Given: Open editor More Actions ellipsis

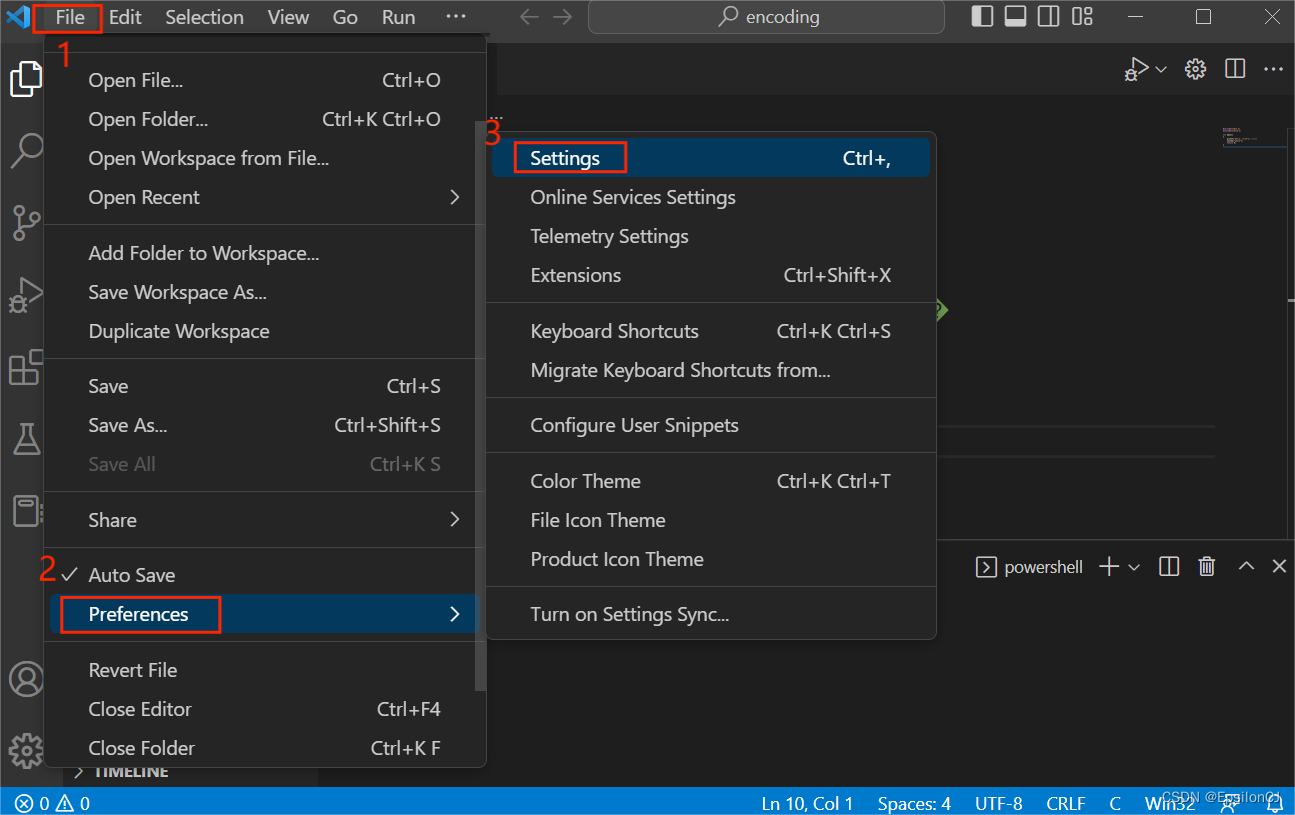Looking at the screenshot, I should 1273,68.
